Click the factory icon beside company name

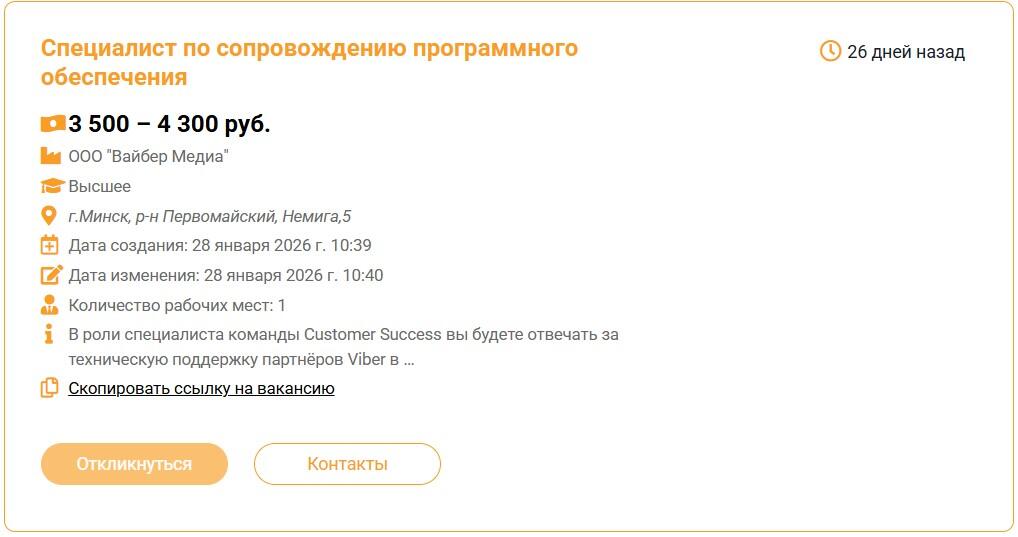point(50,156)
